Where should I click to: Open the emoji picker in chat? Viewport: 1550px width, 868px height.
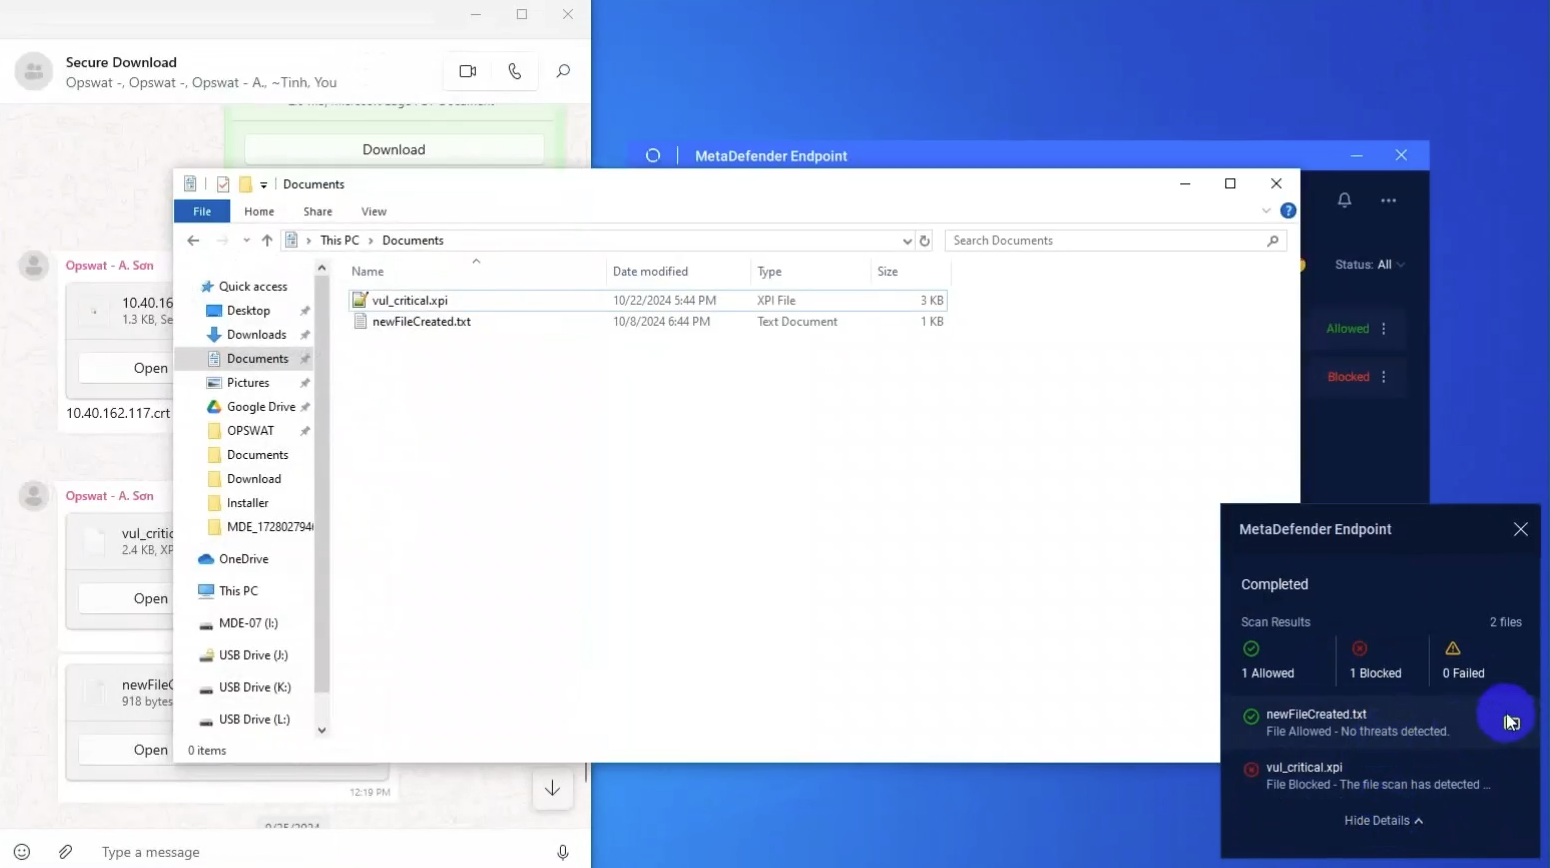click(x=22, y=852)
